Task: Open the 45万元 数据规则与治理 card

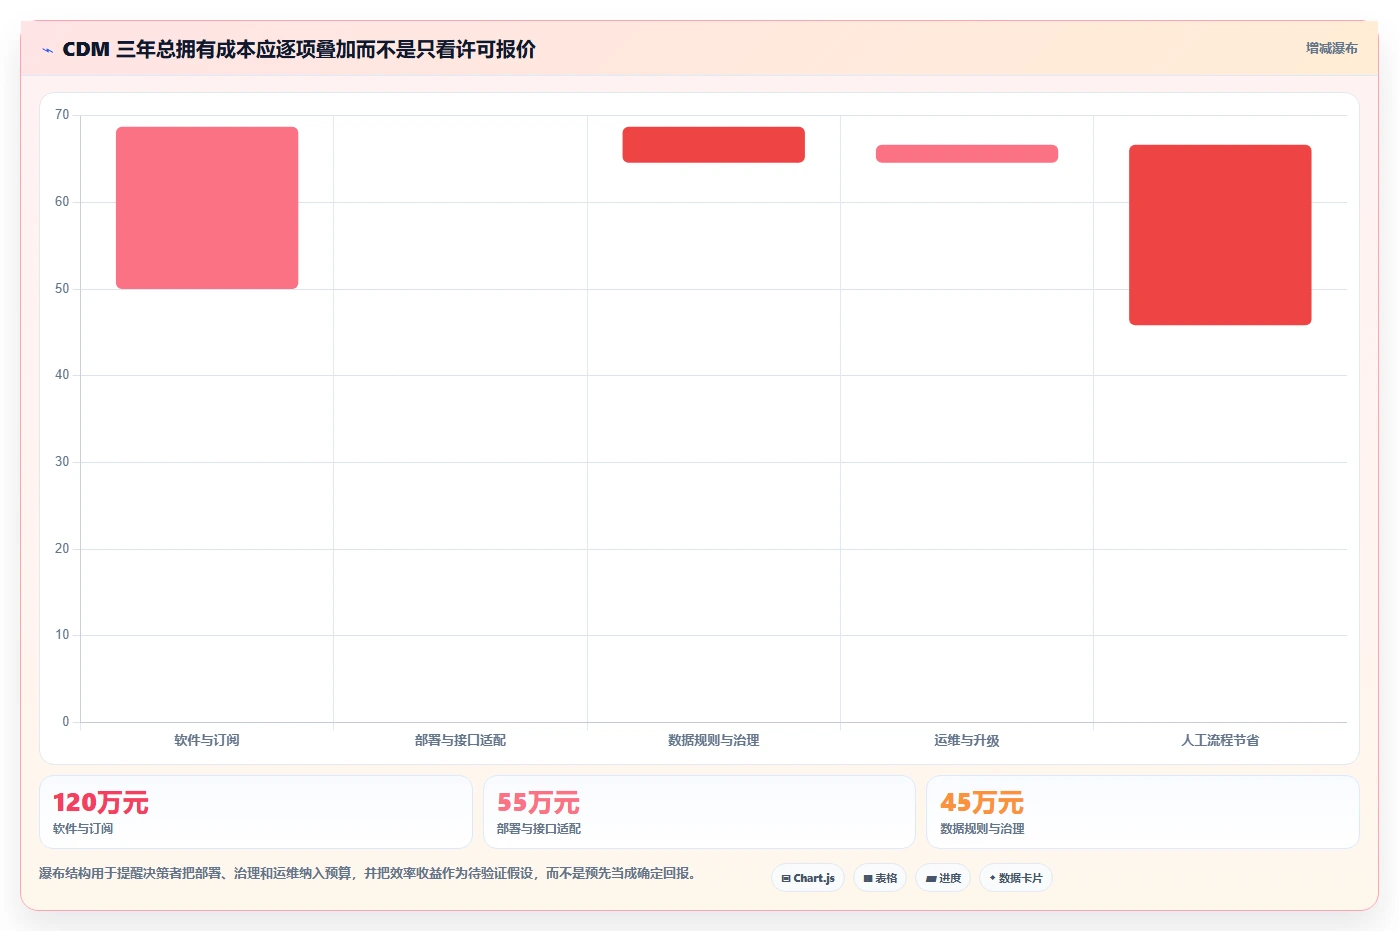Action: 1143,812
